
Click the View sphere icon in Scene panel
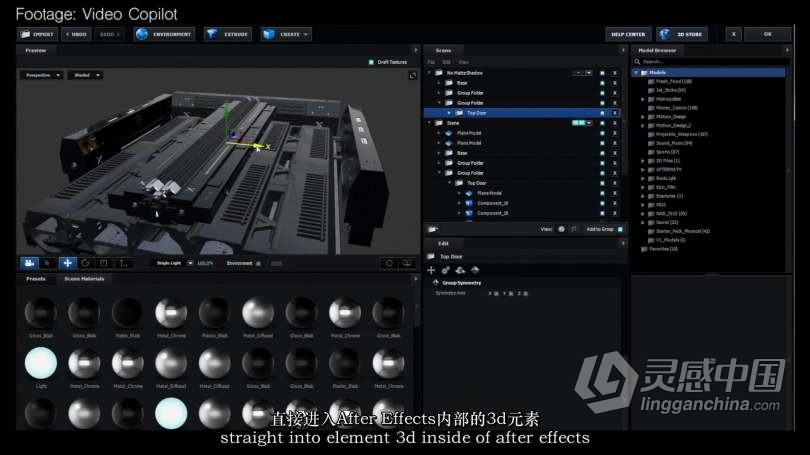[561, 229]
